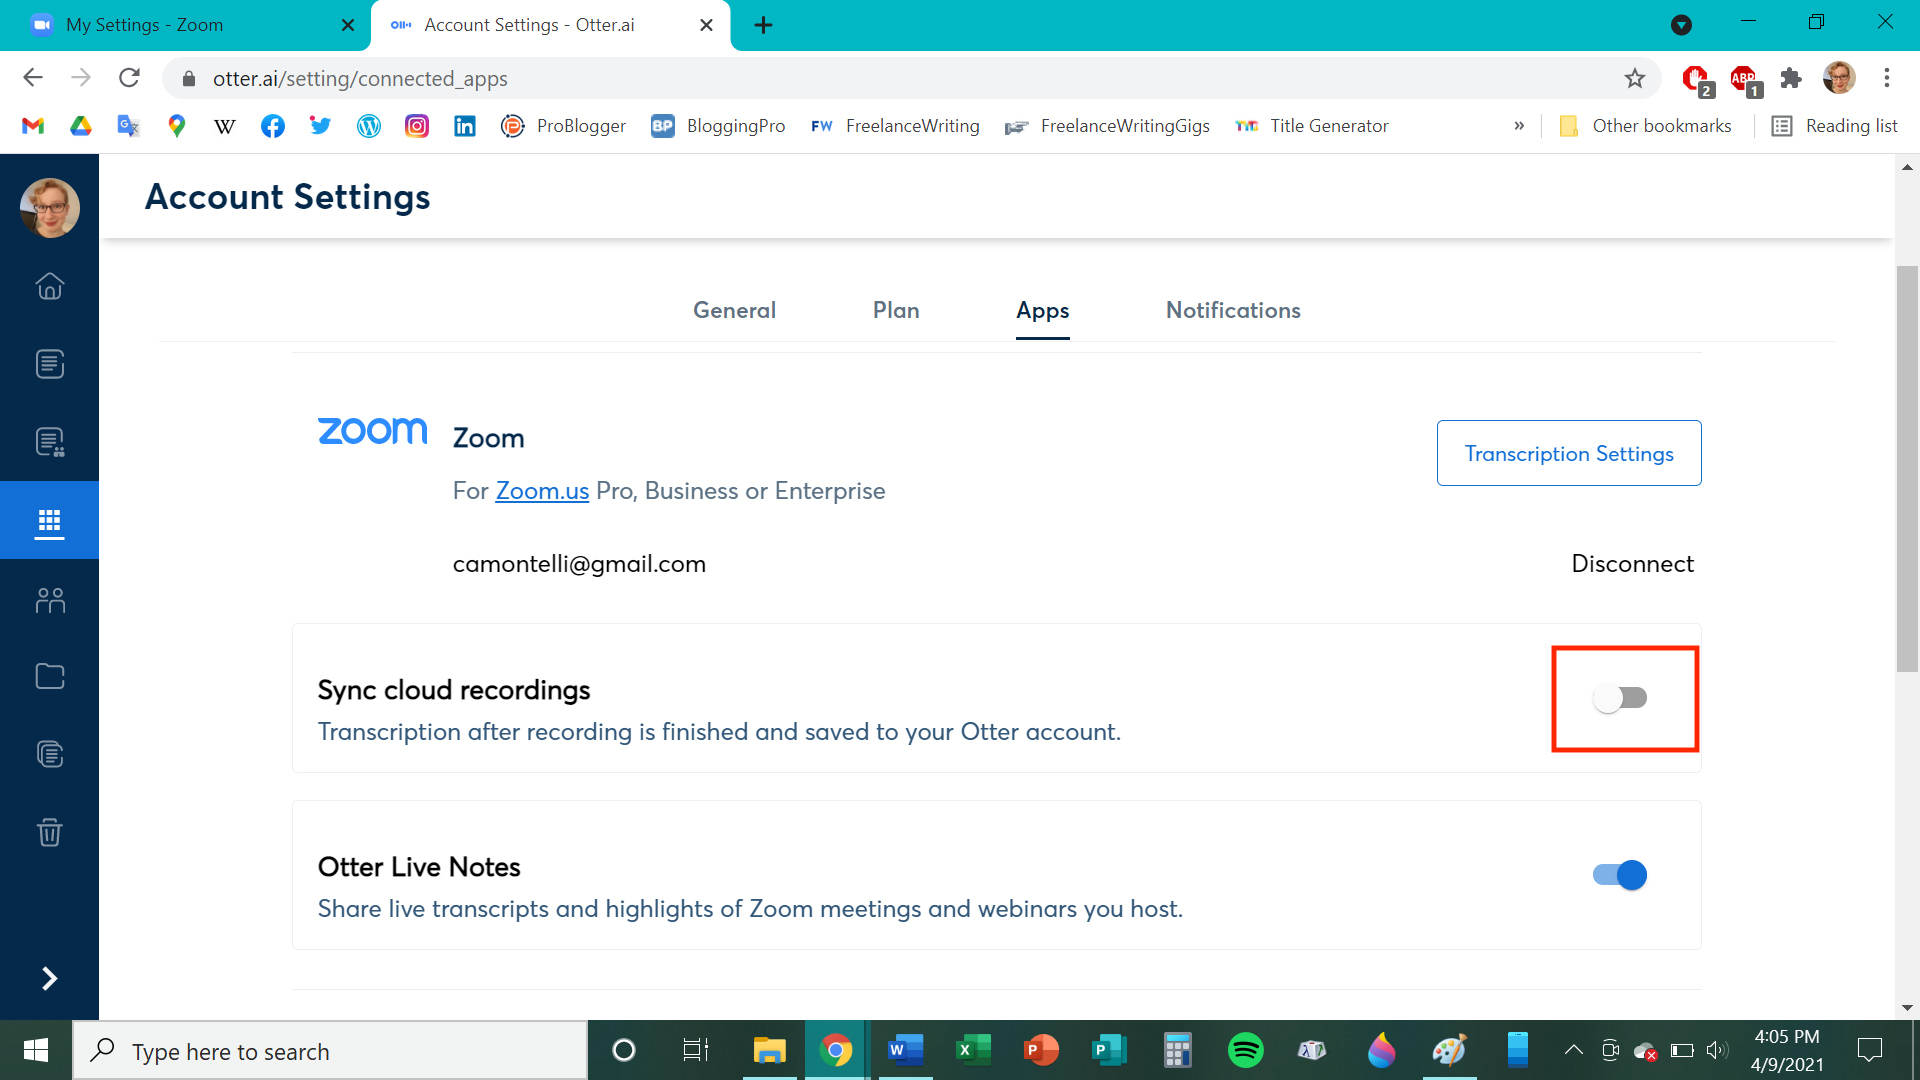This screenshot has width=1920, height=1080.
Task: Open Google Drive bookmark icon
Action: 81,126
